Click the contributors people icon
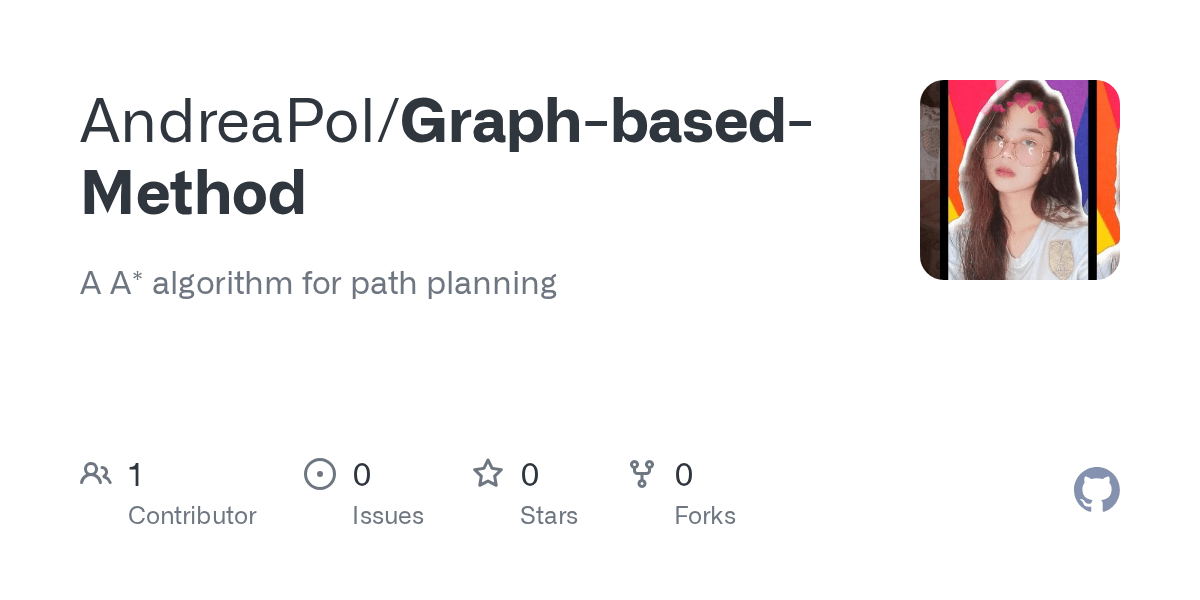 (x=96, y=474)
